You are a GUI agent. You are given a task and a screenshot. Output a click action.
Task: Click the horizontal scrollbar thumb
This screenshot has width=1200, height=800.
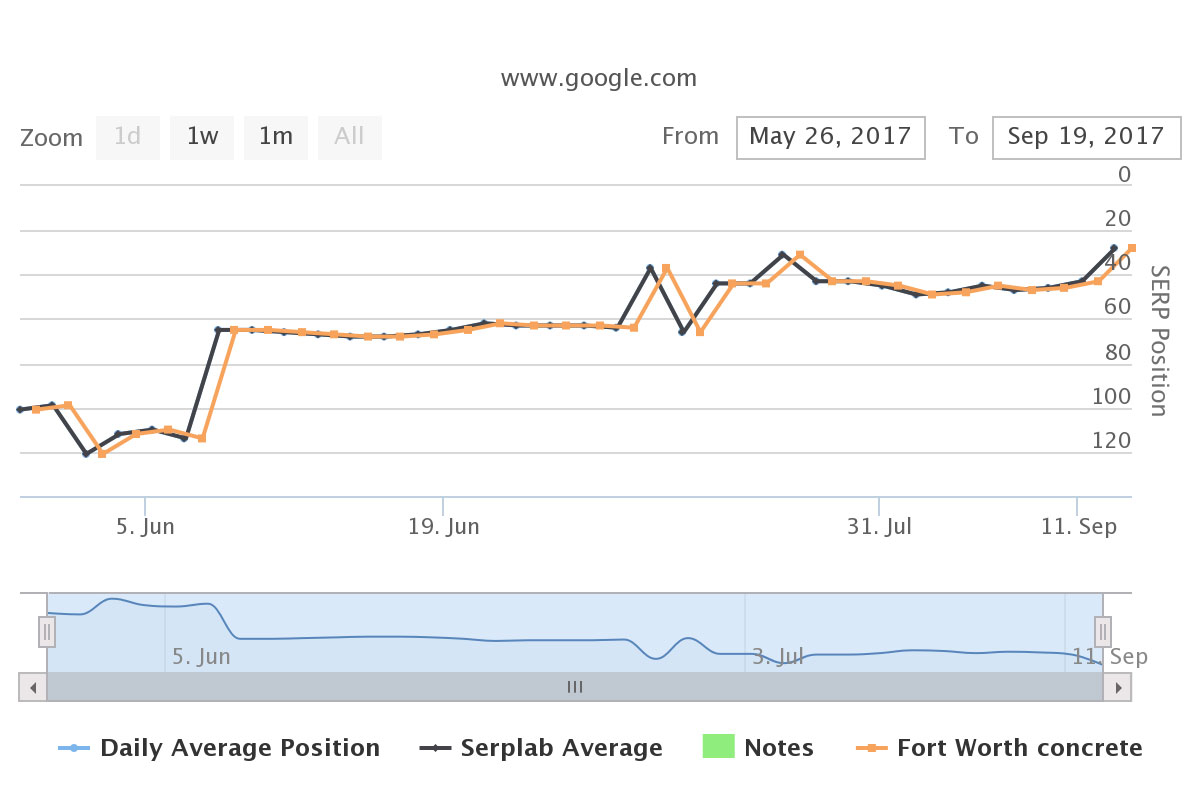(x=575, y=687)
